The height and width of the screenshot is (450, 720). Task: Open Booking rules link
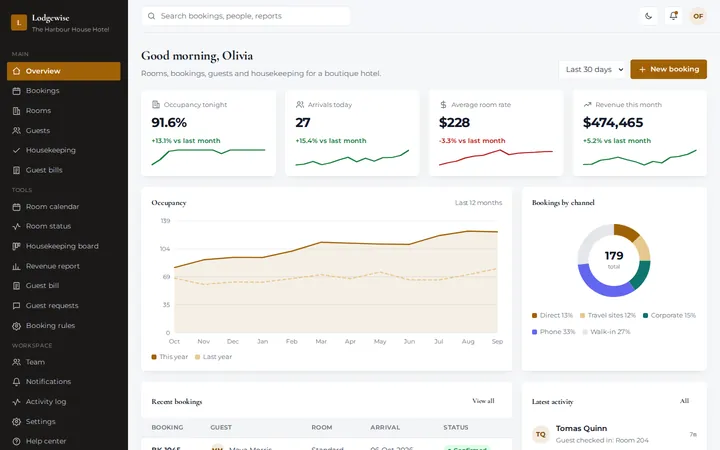point(64,326)
